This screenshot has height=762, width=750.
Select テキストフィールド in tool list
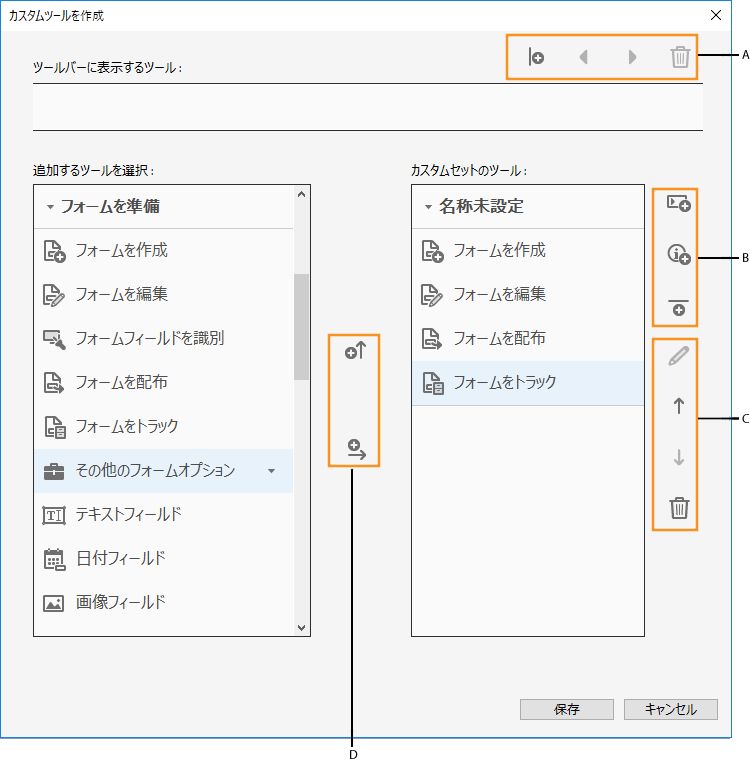coord(129,514)
